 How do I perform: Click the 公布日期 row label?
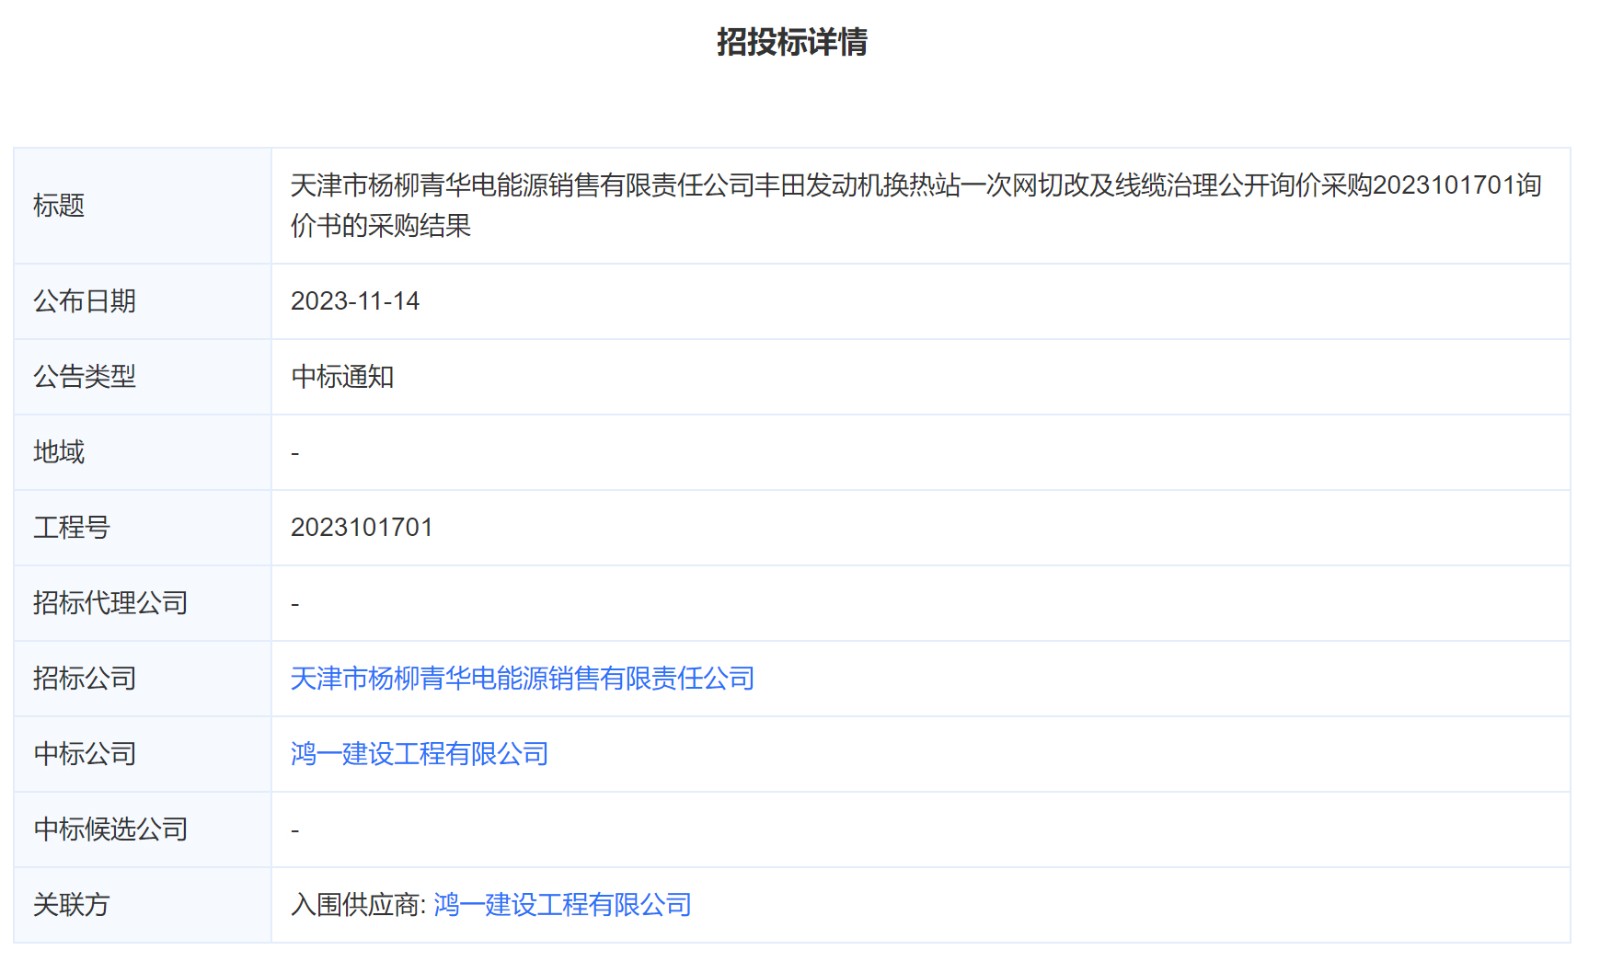[84, 301]
